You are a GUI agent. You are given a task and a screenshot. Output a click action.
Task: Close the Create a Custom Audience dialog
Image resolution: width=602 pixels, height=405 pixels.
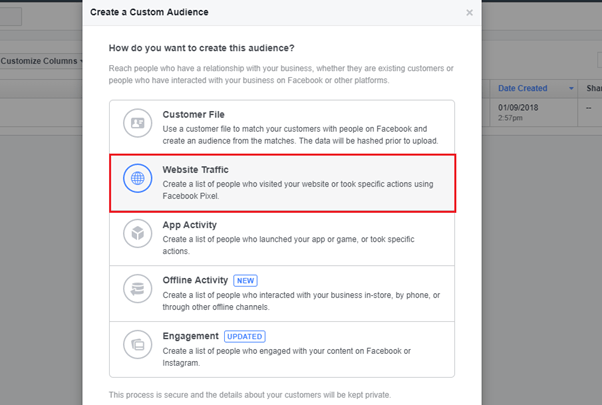[x=469, y=13]
